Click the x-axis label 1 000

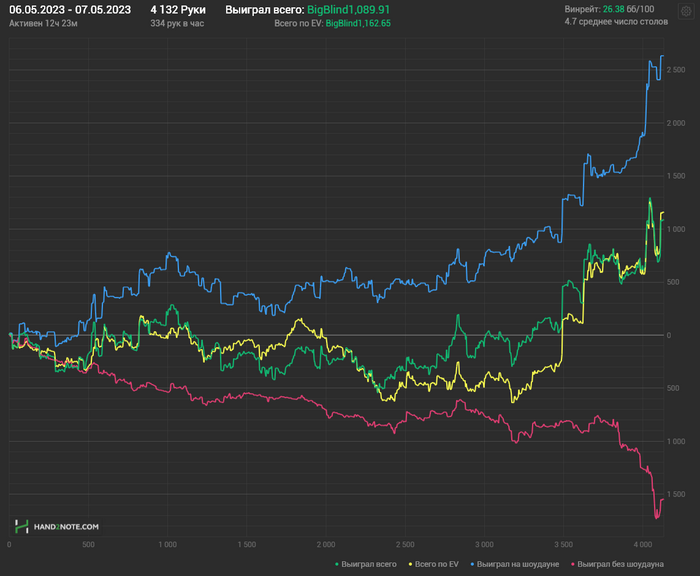tap(167, 544)
